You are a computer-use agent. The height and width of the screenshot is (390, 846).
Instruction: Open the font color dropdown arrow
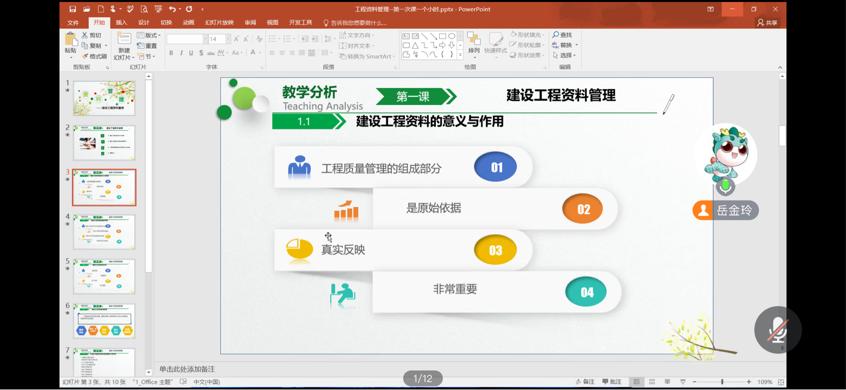[260, 53]
